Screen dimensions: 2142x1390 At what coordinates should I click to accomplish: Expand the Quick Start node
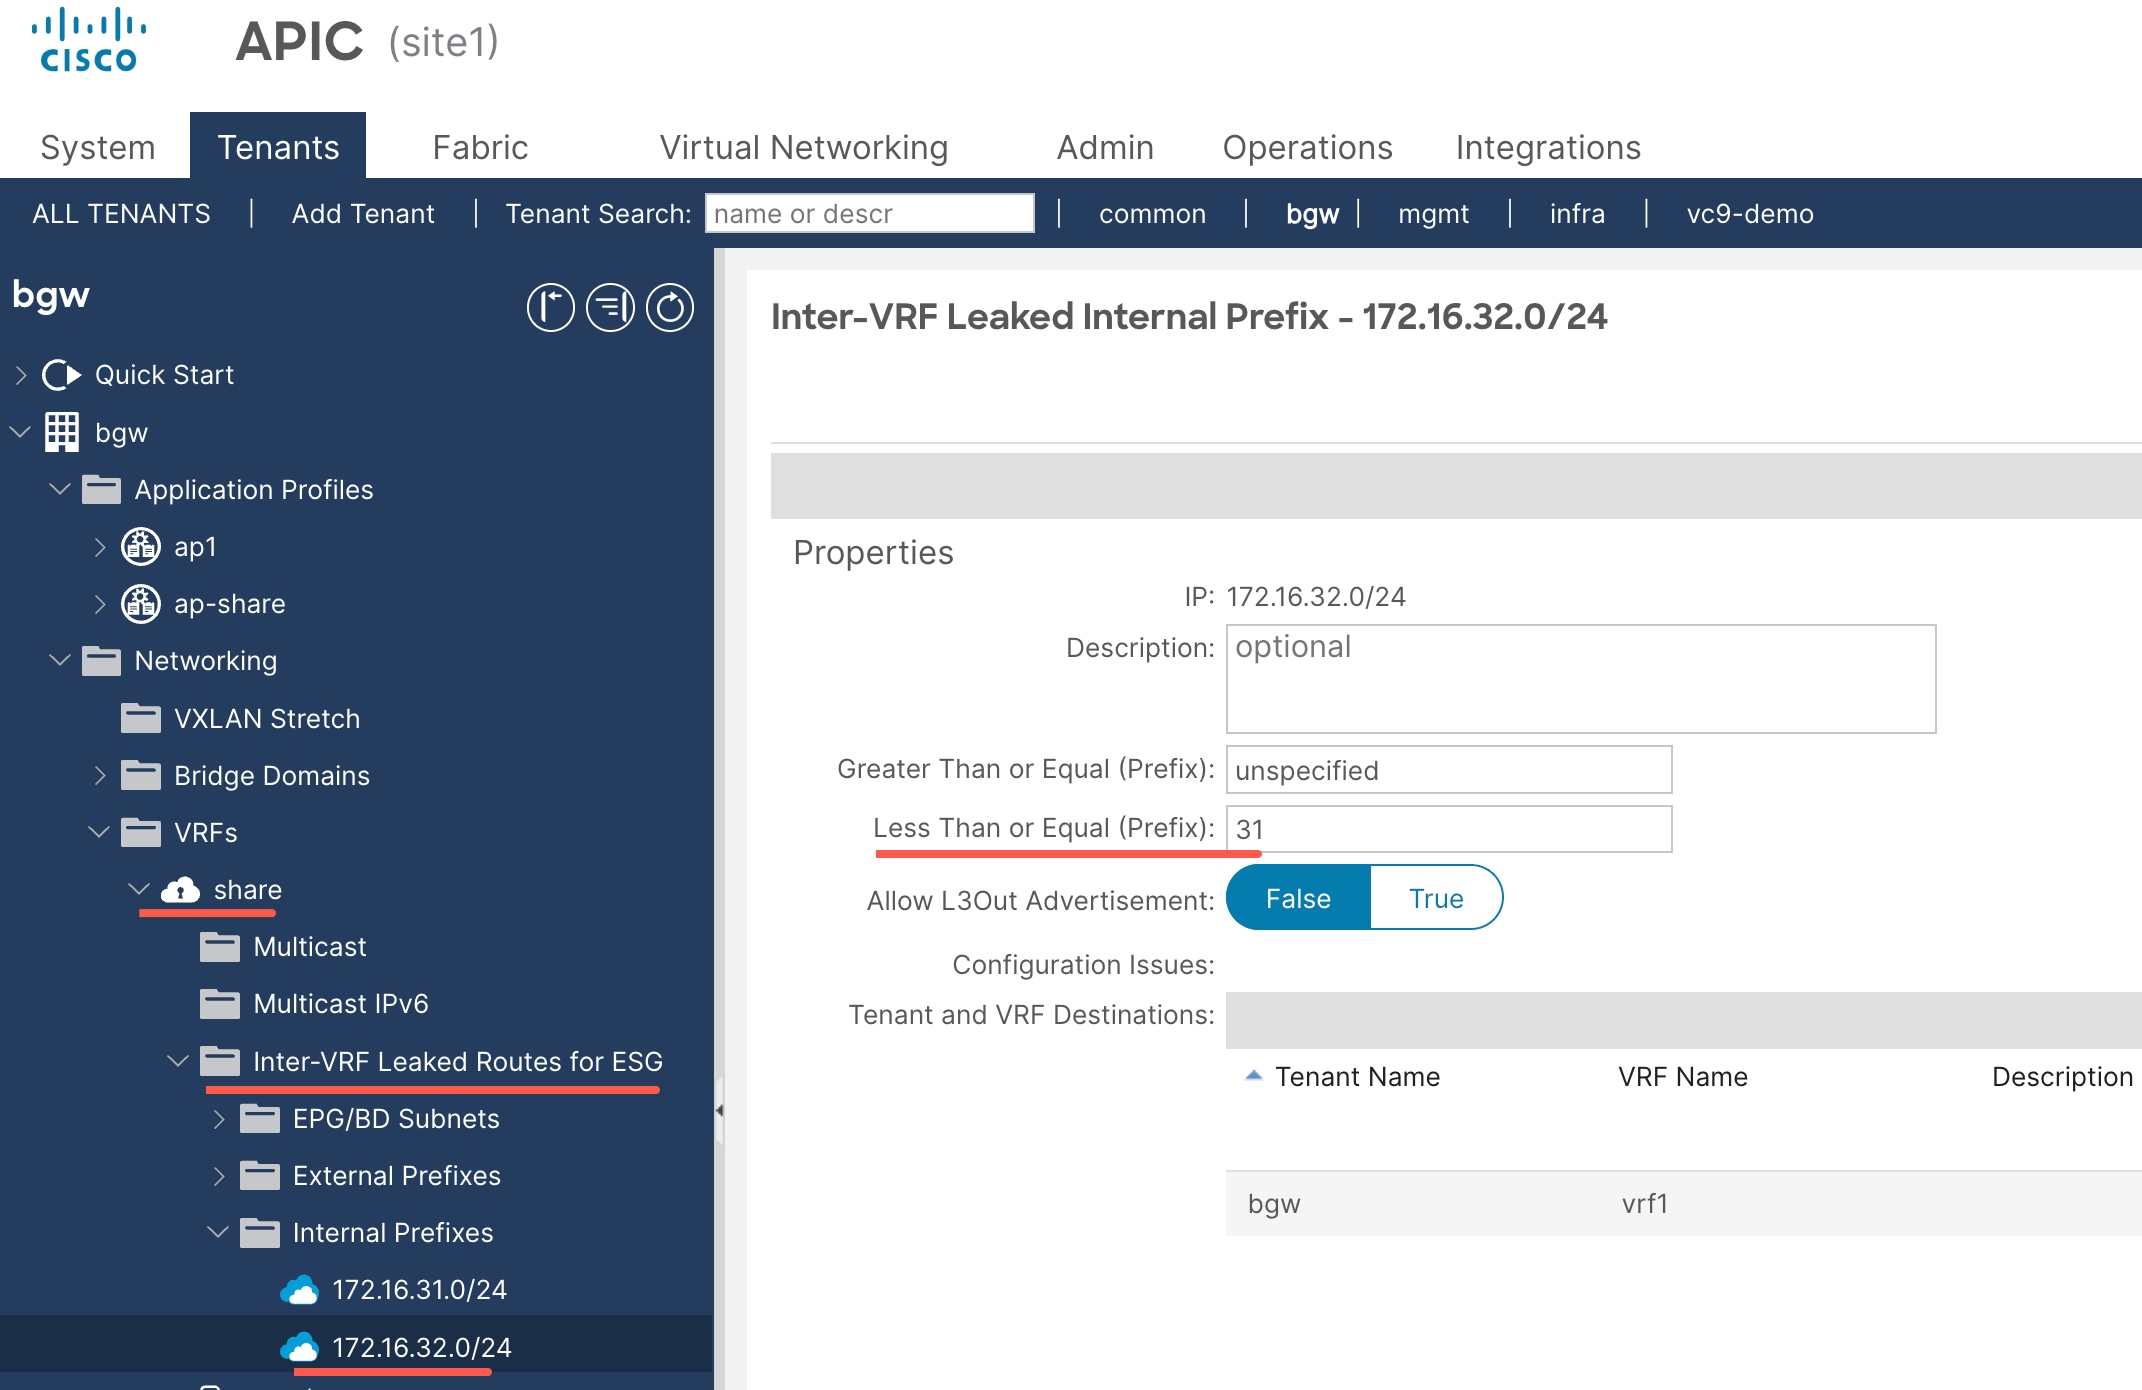[x=21, y=375]
